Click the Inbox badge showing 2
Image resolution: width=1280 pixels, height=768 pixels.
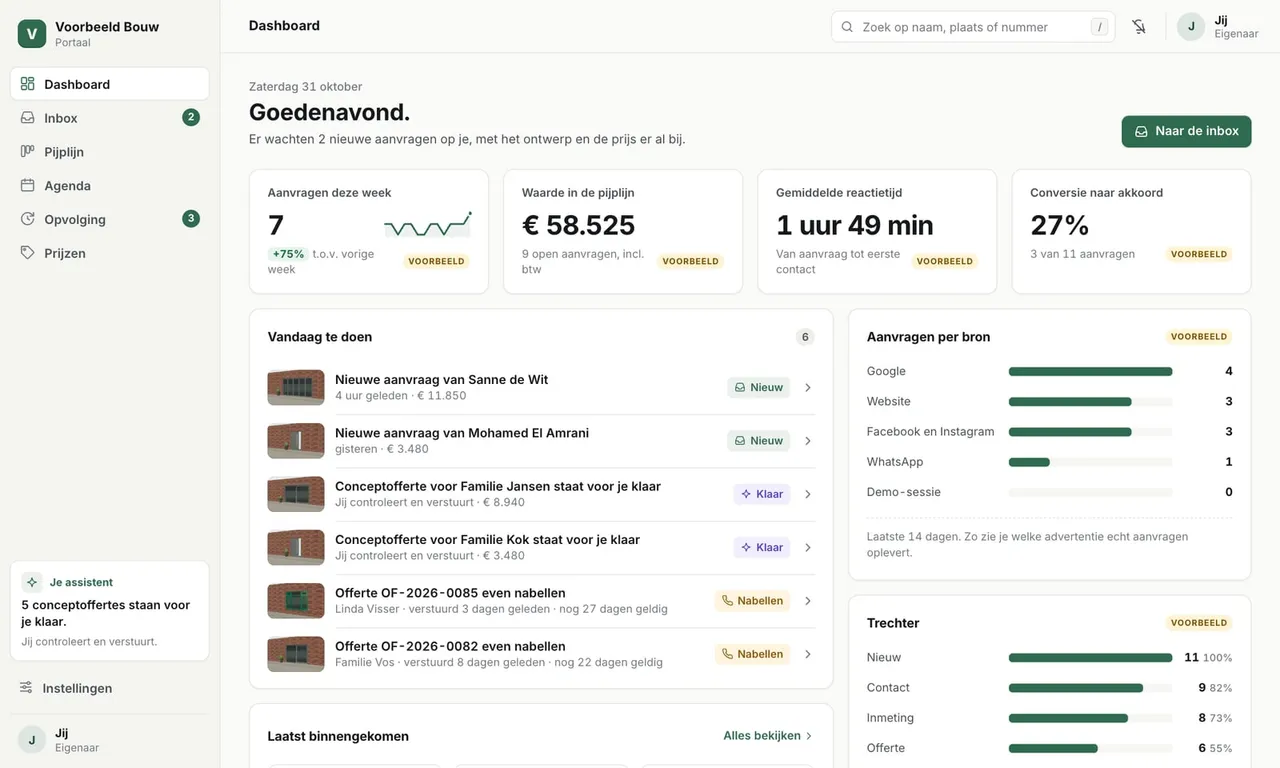point(191,118)
